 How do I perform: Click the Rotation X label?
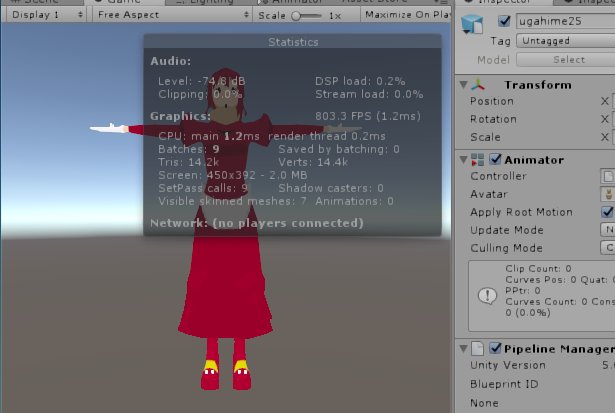(605, 119)
